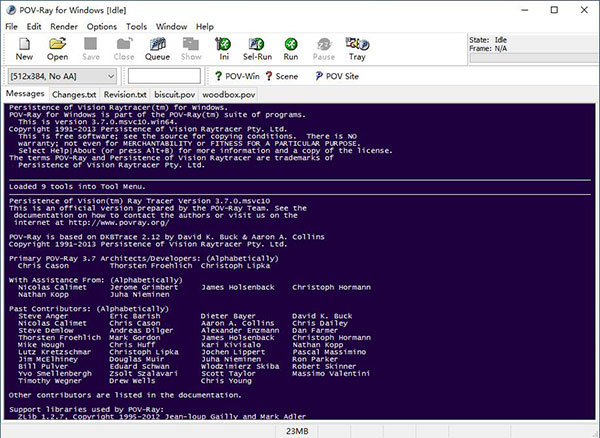Switch to the Changes.txt tab
Viewport: 600px width, 438px height.
click(75, 94)
